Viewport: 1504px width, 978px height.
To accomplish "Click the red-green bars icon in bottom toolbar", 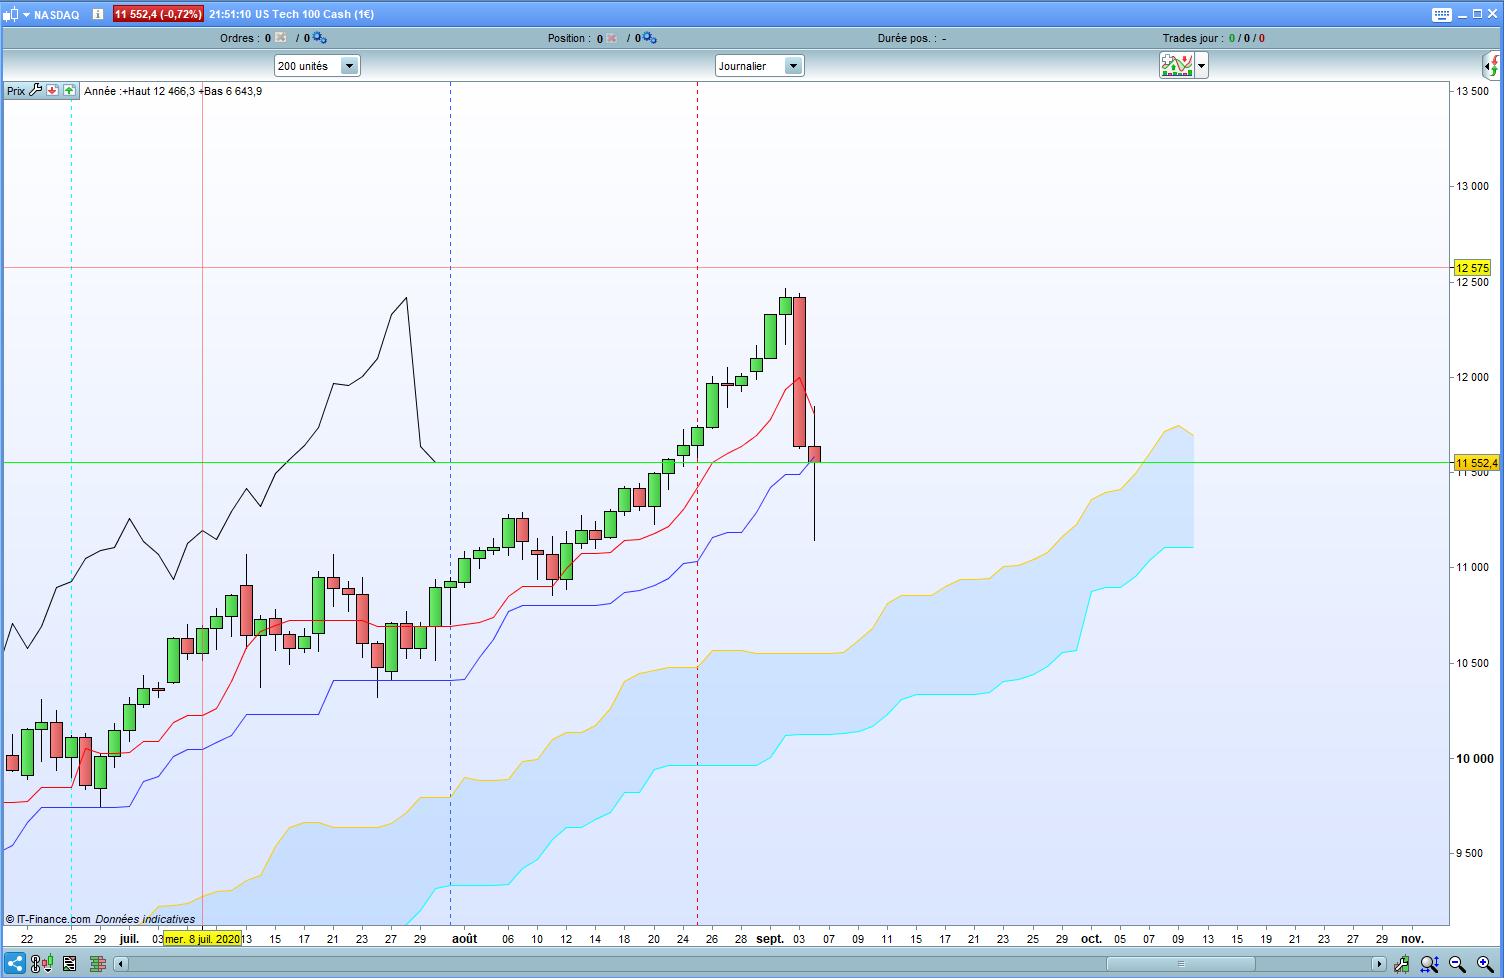I will coord(98,964).
